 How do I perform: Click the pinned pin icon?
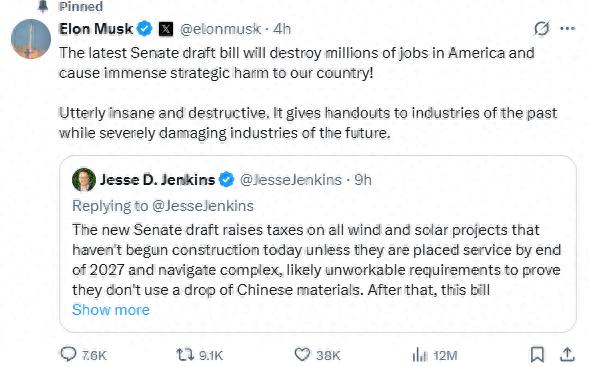[x=43, y=6]
